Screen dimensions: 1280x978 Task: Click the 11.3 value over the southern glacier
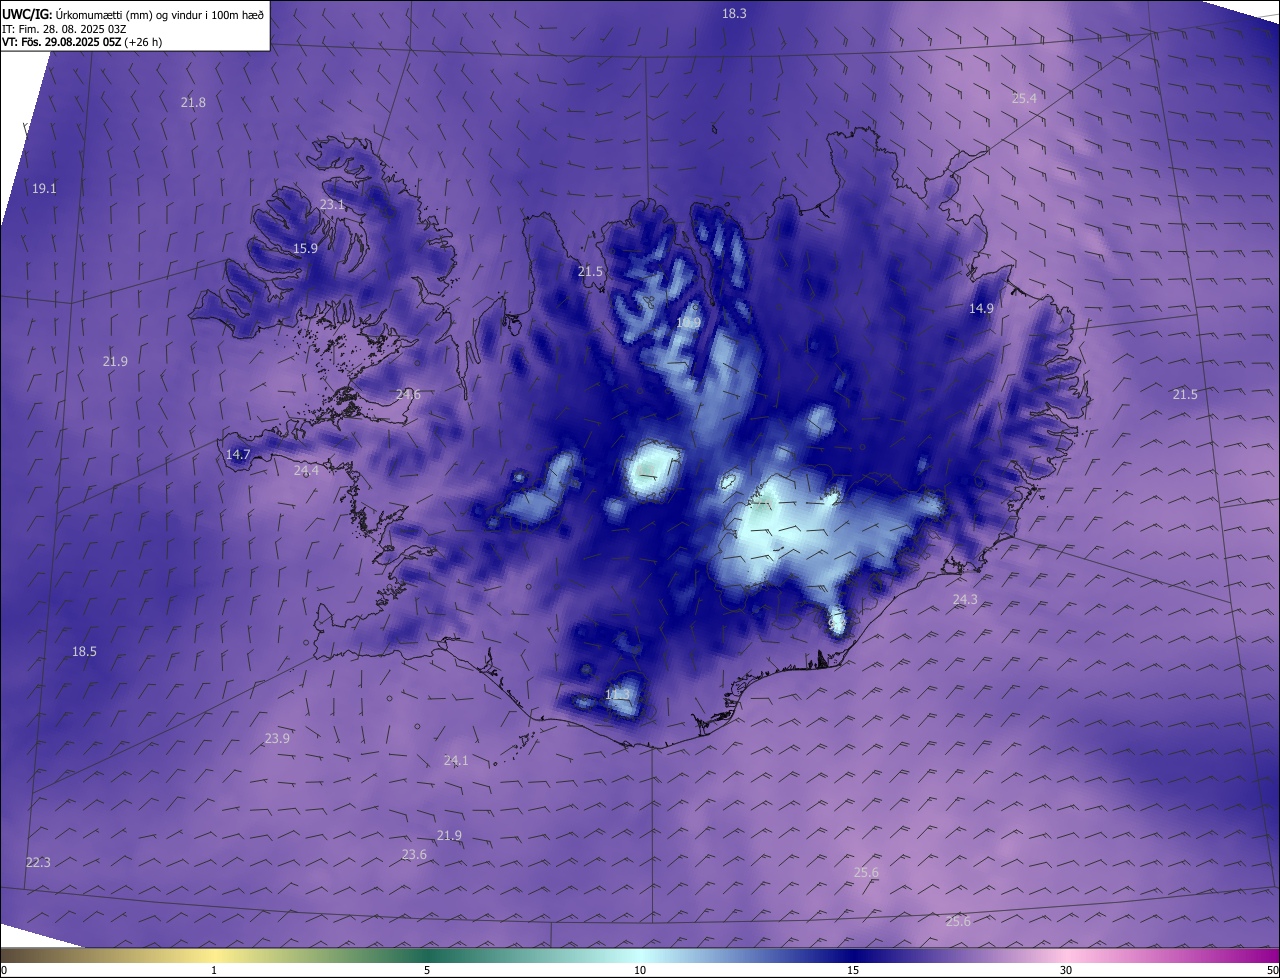tap(618, 694)
